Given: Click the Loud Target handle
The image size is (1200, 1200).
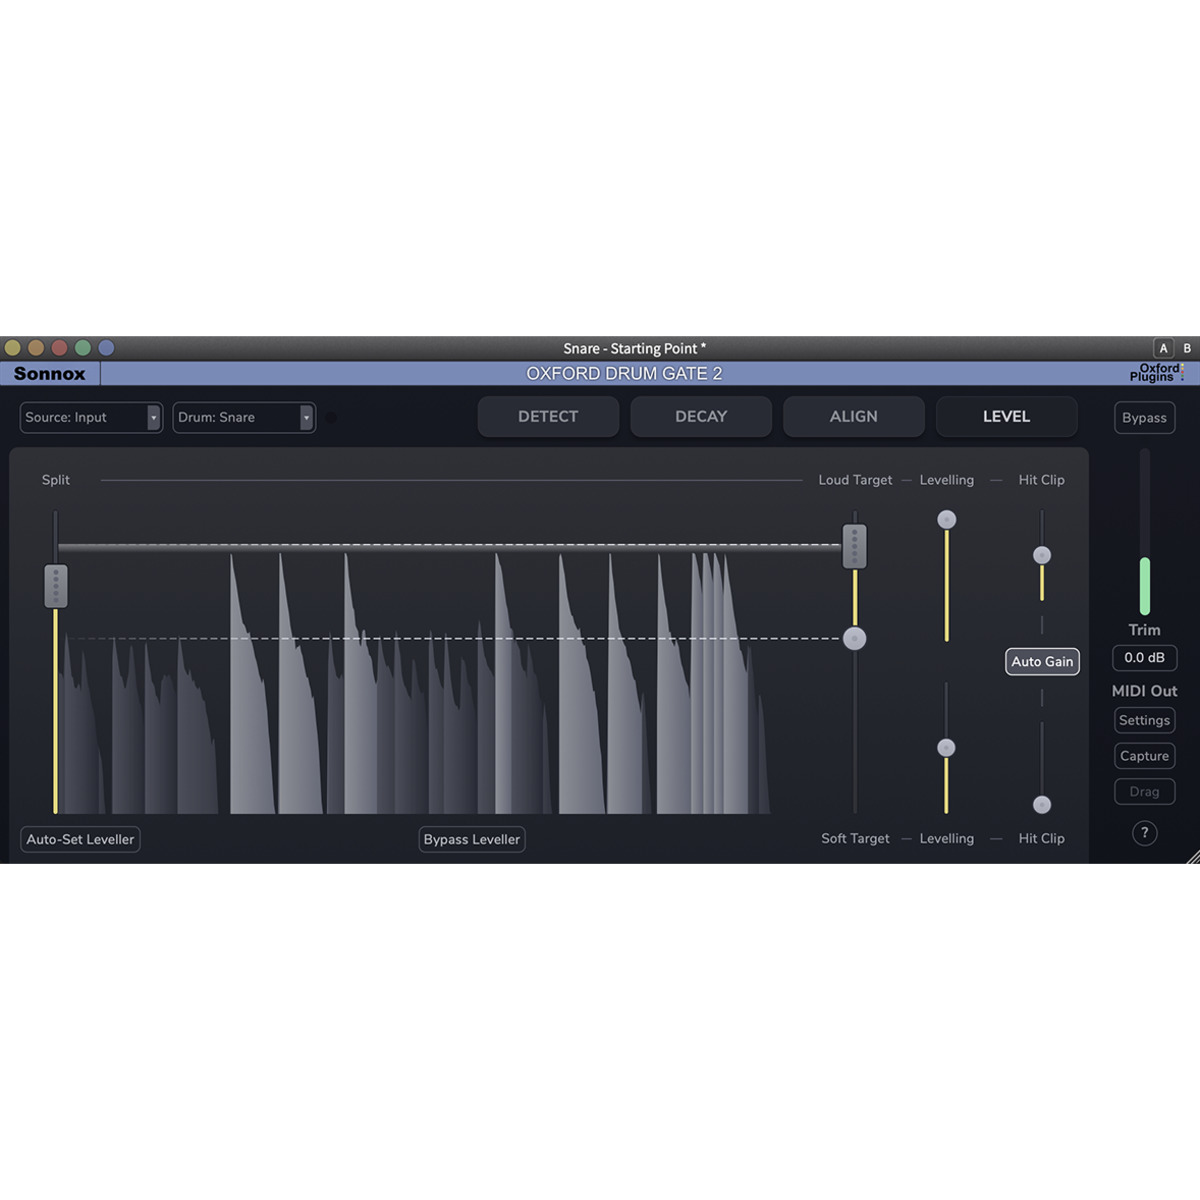Looking at the screenshot, I should (x=854, y=546).
